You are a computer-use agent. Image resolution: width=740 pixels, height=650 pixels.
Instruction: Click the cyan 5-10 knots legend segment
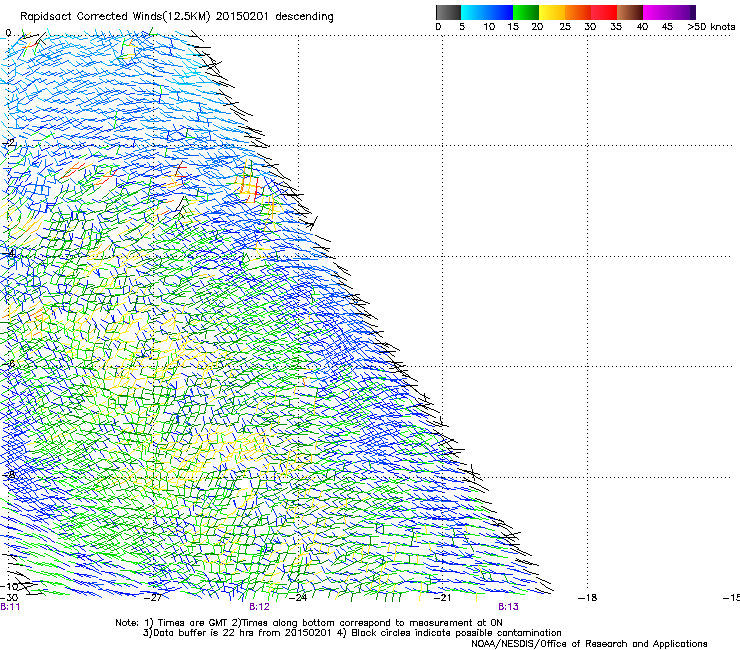coord(474,12)
